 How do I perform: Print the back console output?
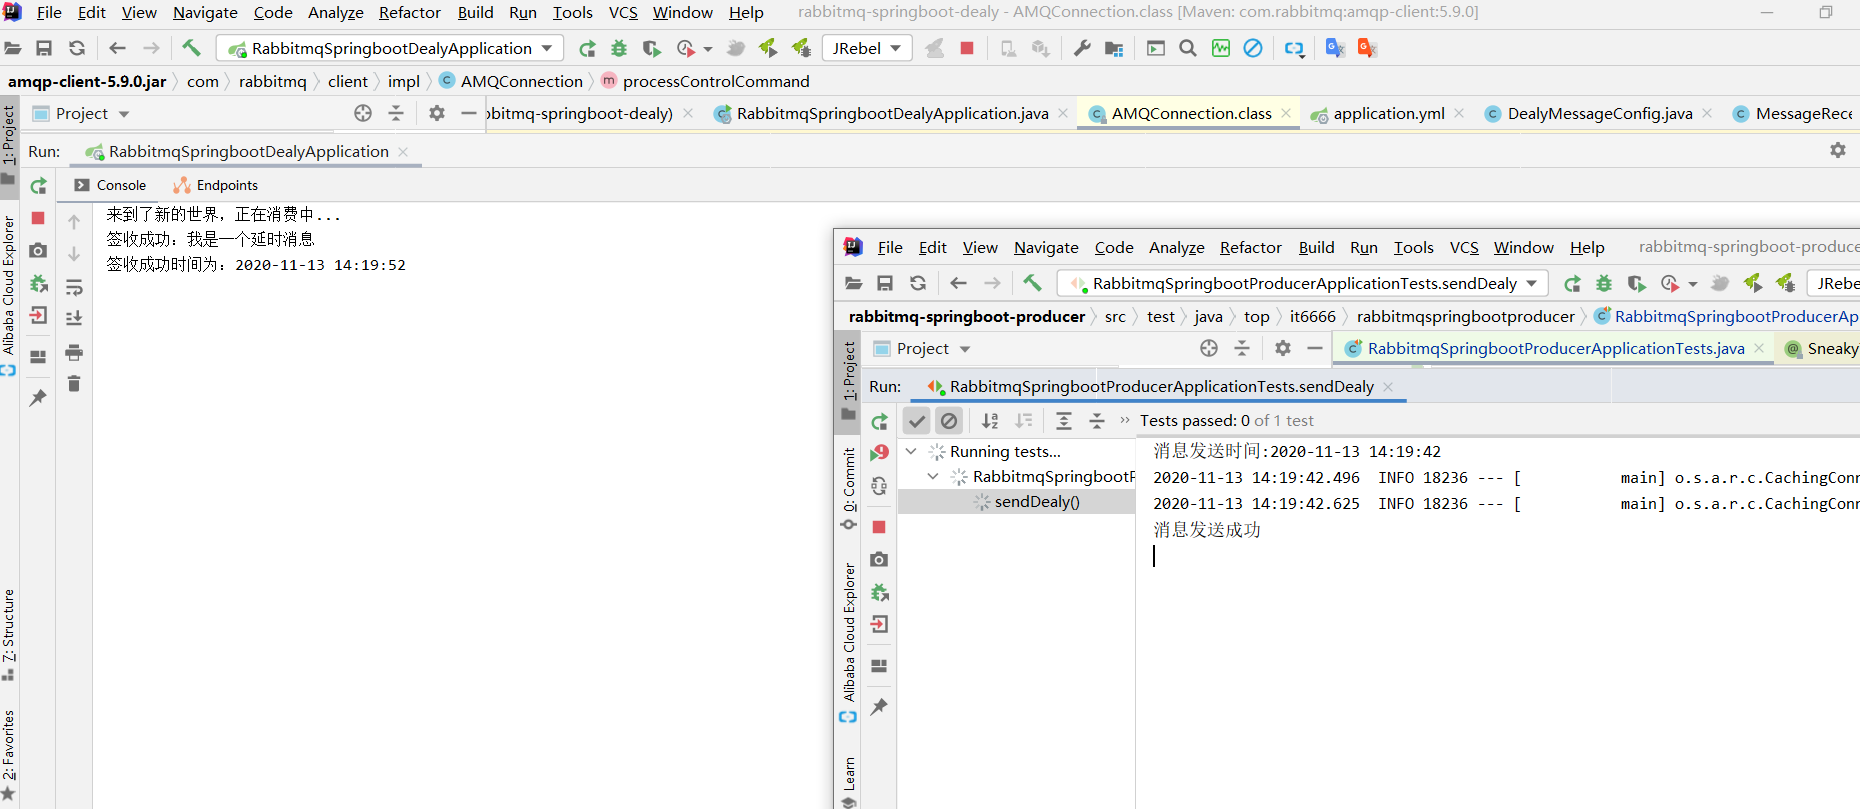click(74, 352)
